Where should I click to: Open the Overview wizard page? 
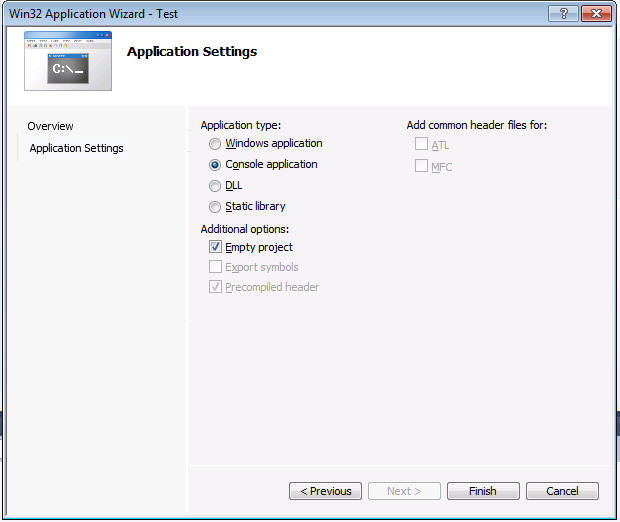coord(50,126)
